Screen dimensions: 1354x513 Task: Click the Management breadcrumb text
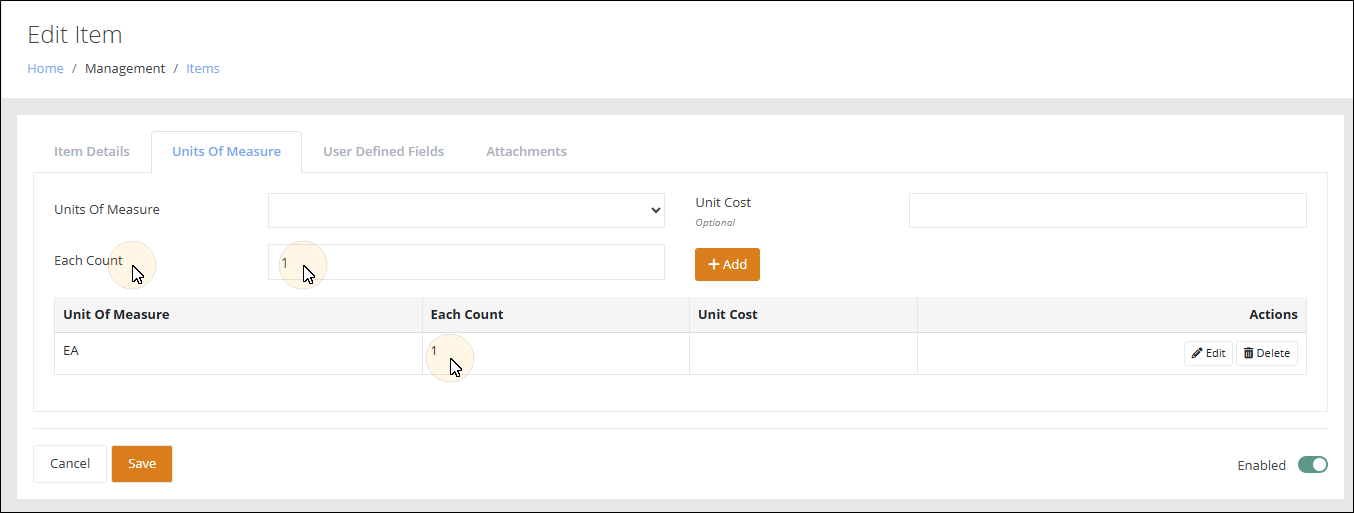[125, 69]
